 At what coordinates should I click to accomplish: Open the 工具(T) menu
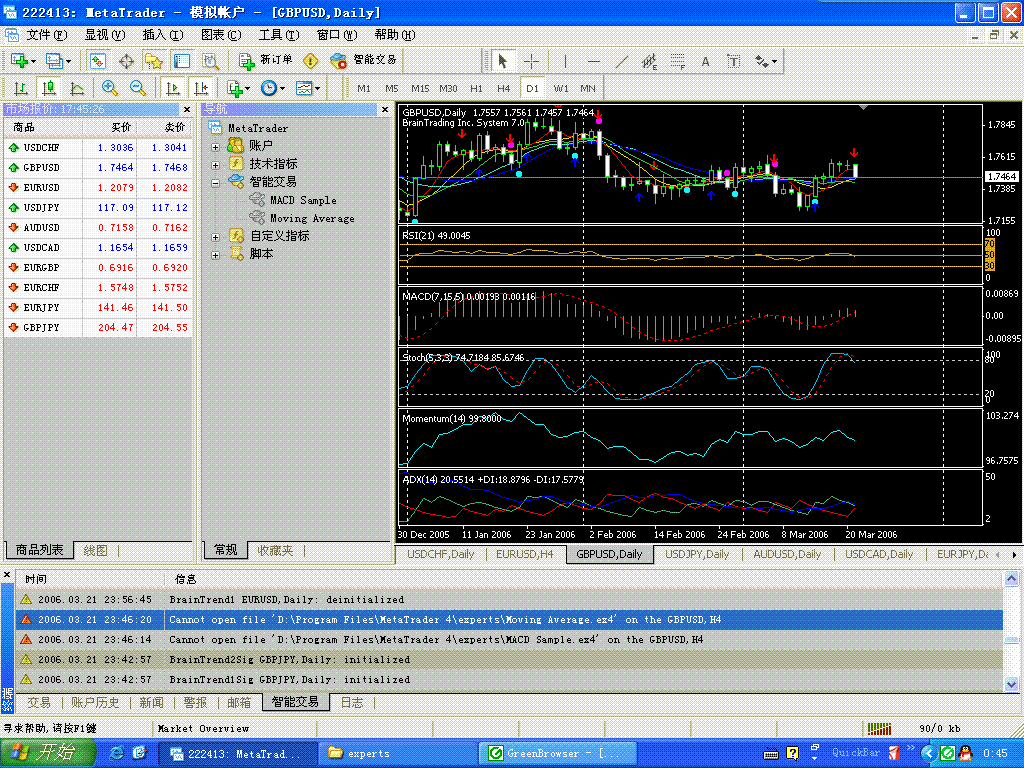279,35
